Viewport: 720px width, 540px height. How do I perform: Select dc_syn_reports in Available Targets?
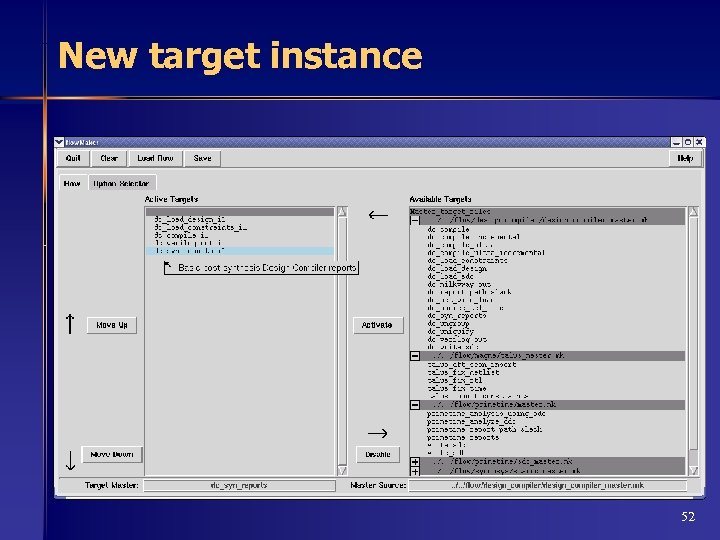(x=456, y=316)
